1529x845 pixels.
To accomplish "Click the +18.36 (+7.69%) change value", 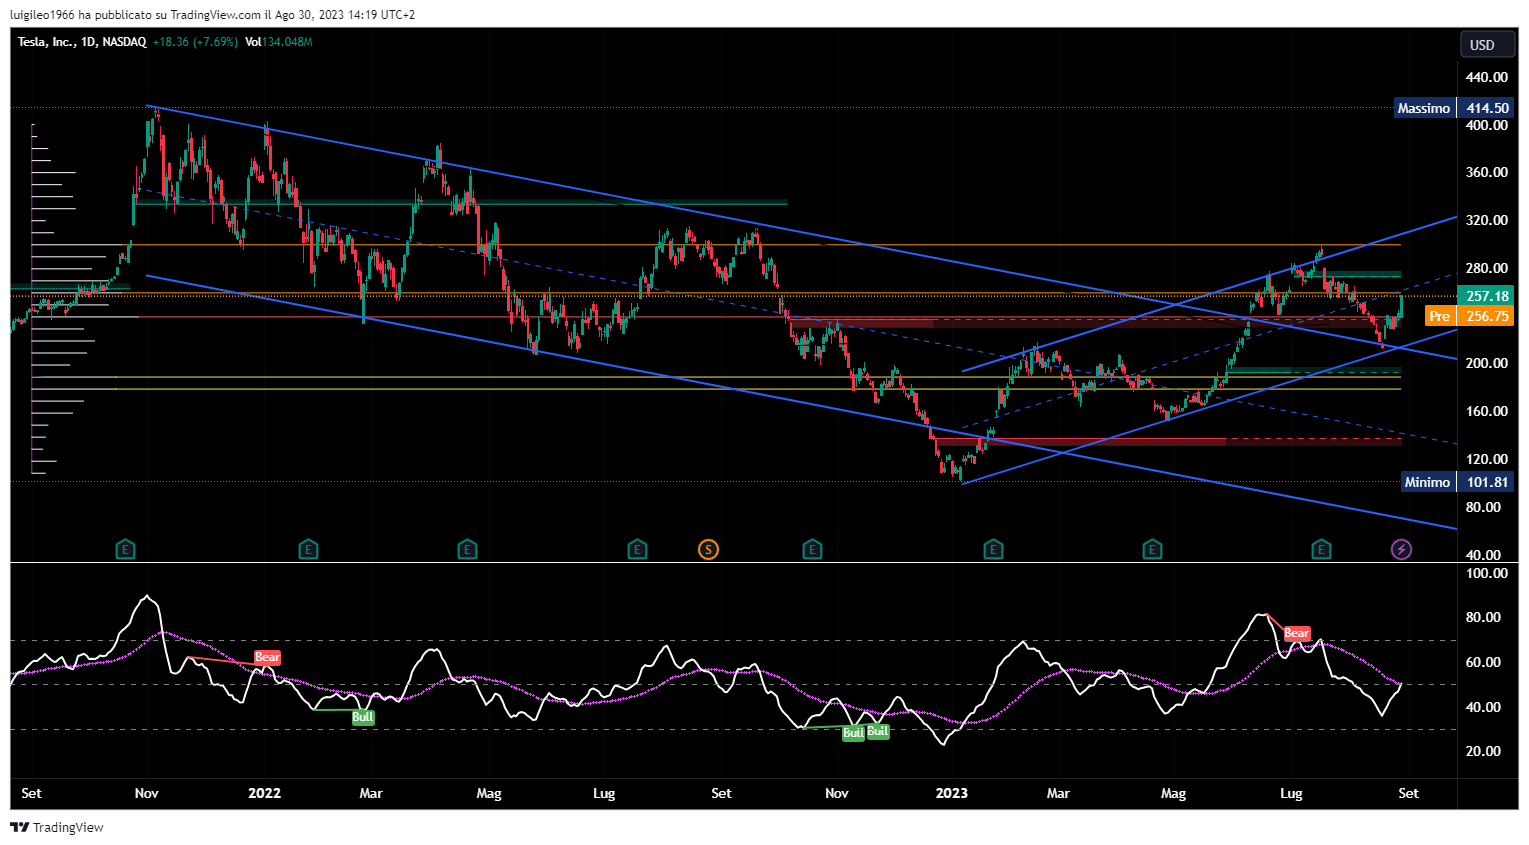I will [195, 42].
